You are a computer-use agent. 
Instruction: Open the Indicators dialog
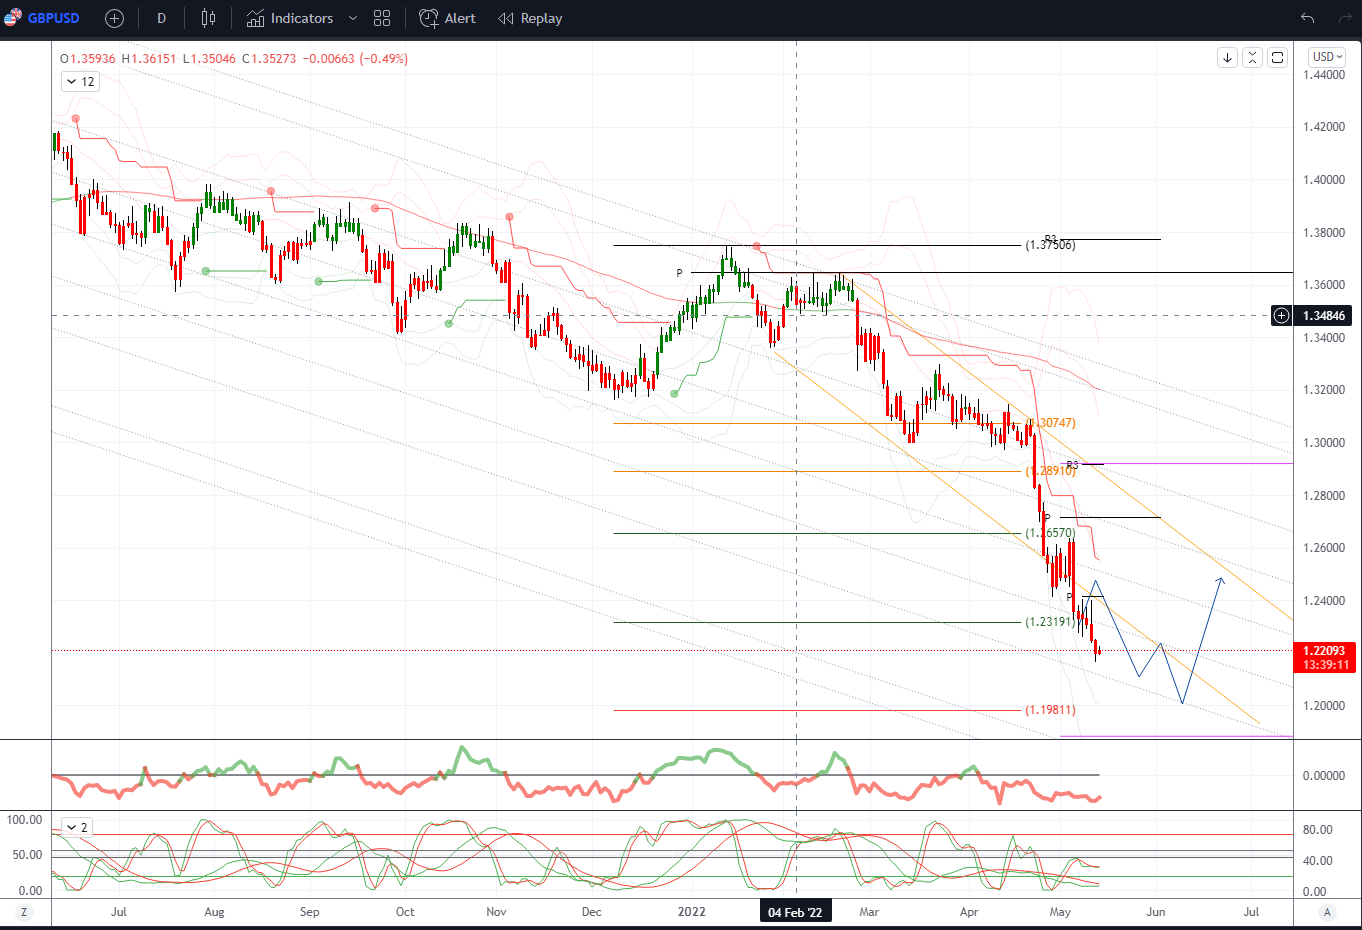290,18
